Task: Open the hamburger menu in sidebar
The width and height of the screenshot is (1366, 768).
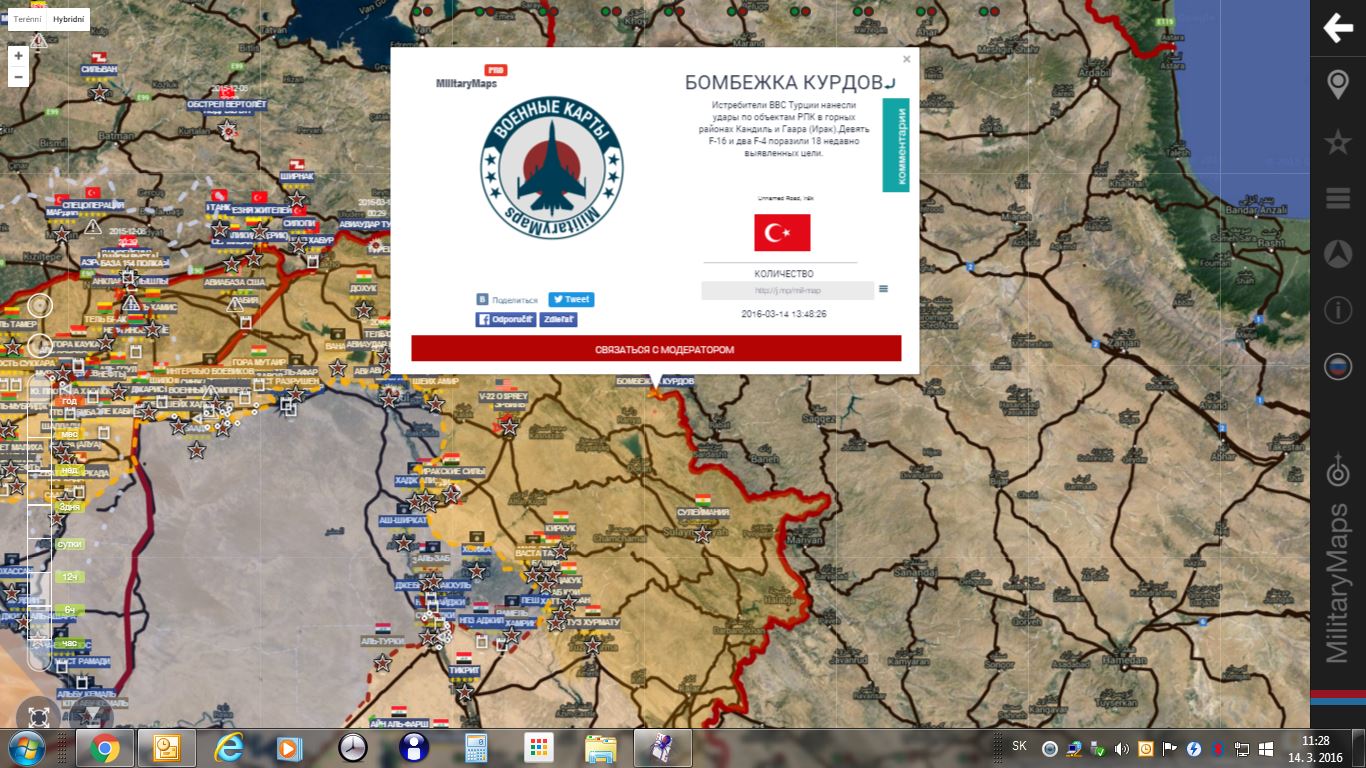Action: pos(1338,198)
